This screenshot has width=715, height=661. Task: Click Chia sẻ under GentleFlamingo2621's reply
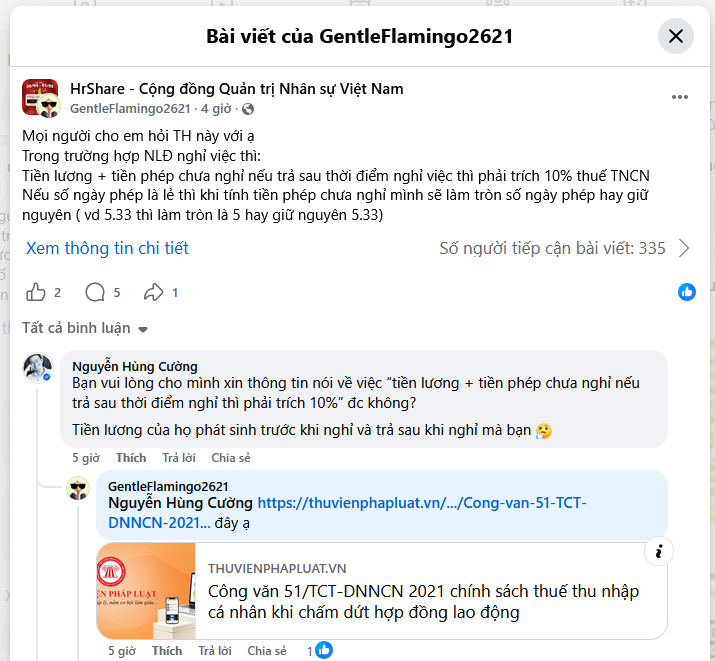(267, 651)
